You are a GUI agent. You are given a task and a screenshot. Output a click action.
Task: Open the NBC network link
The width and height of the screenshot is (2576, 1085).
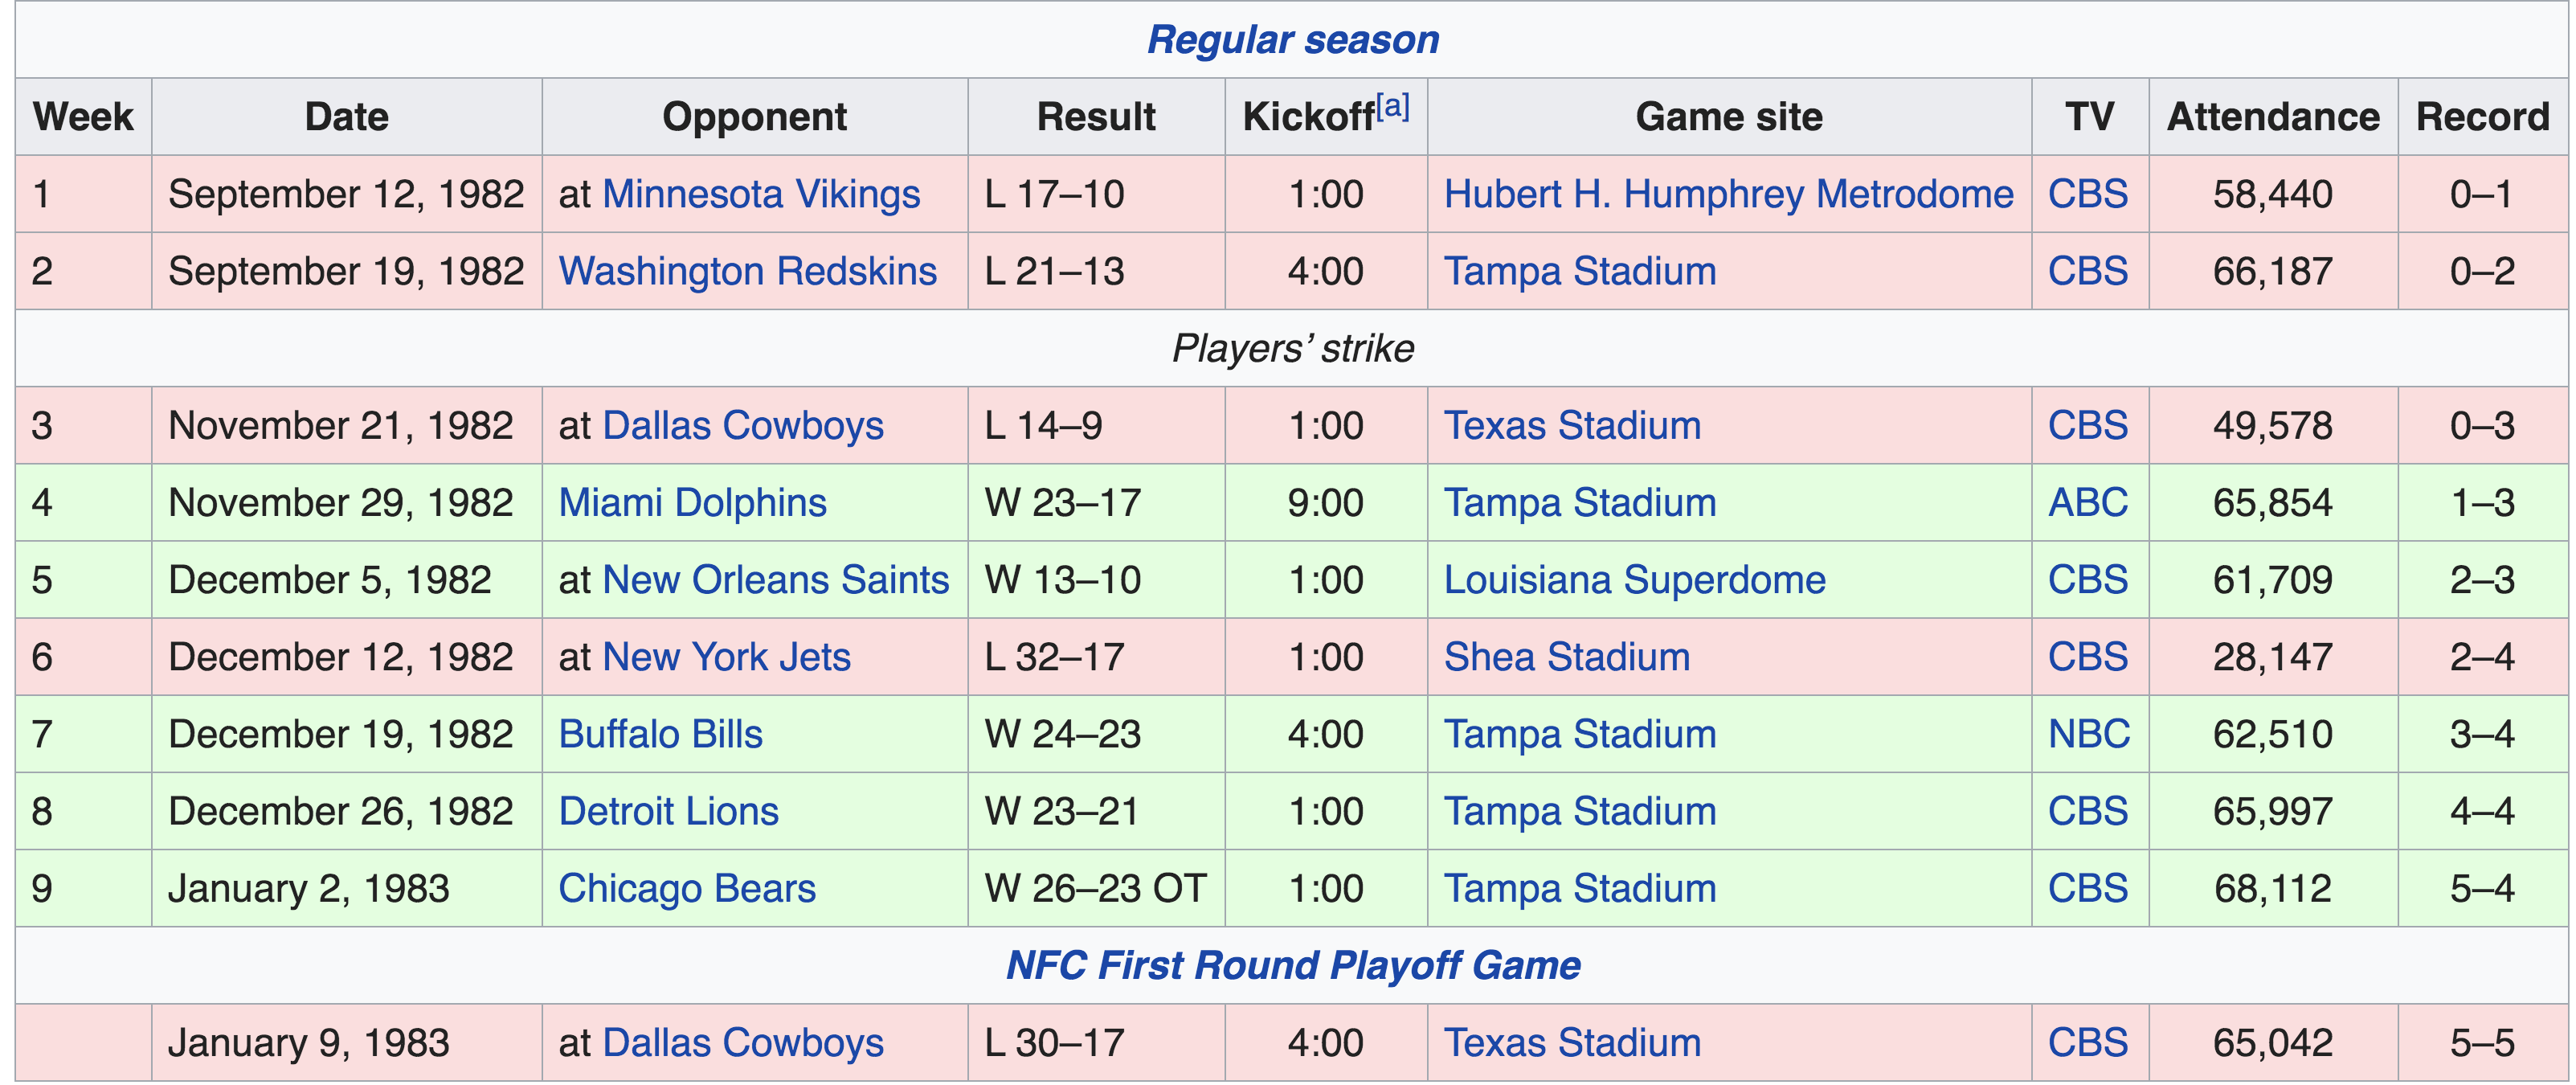pos(2088,734)
